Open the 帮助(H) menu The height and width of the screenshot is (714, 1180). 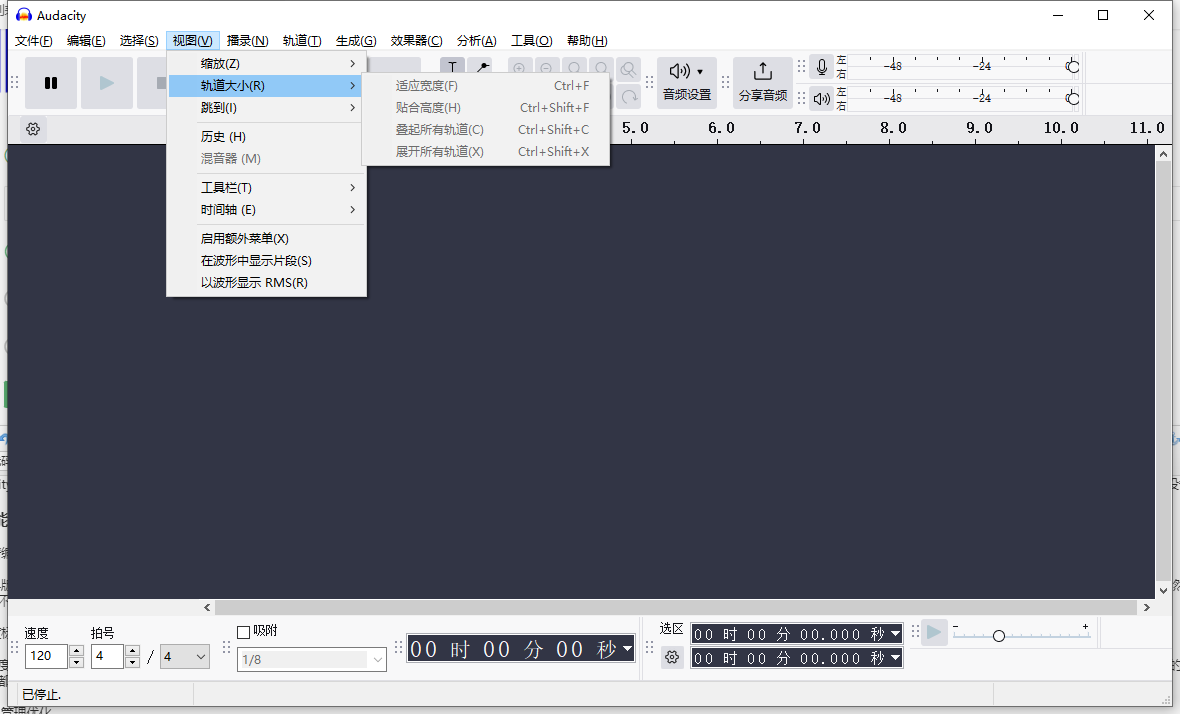click(587, 41)
